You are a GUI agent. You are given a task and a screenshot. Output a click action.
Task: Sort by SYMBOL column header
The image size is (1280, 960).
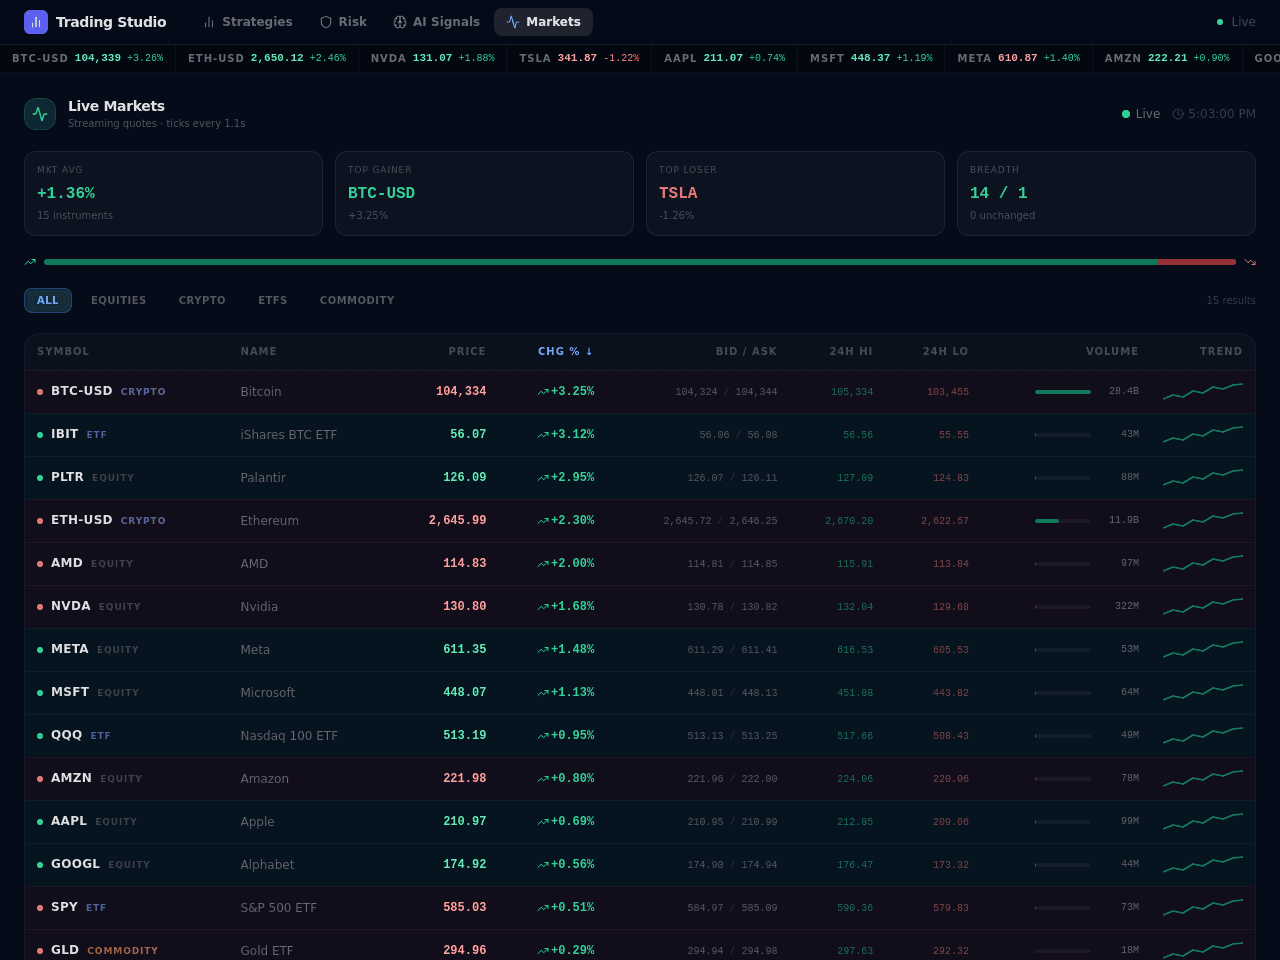pos(63,352)
